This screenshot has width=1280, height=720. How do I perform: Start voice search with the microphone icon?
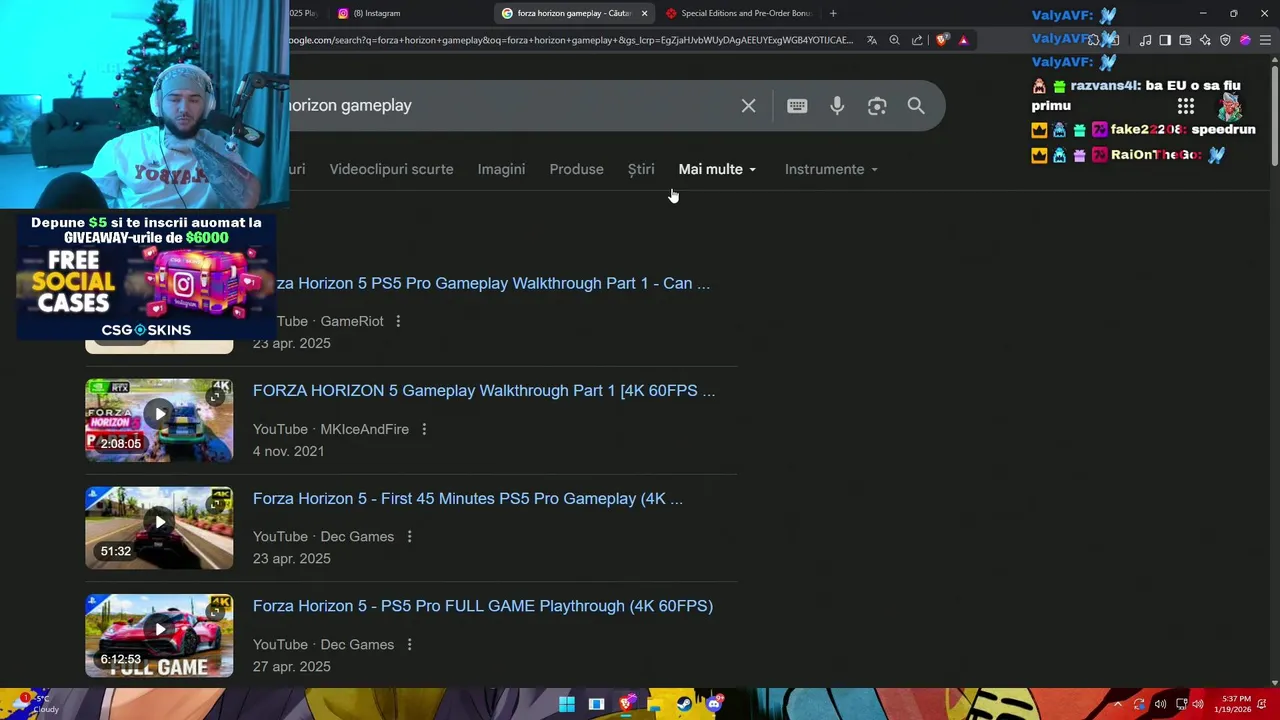[837, 106]
